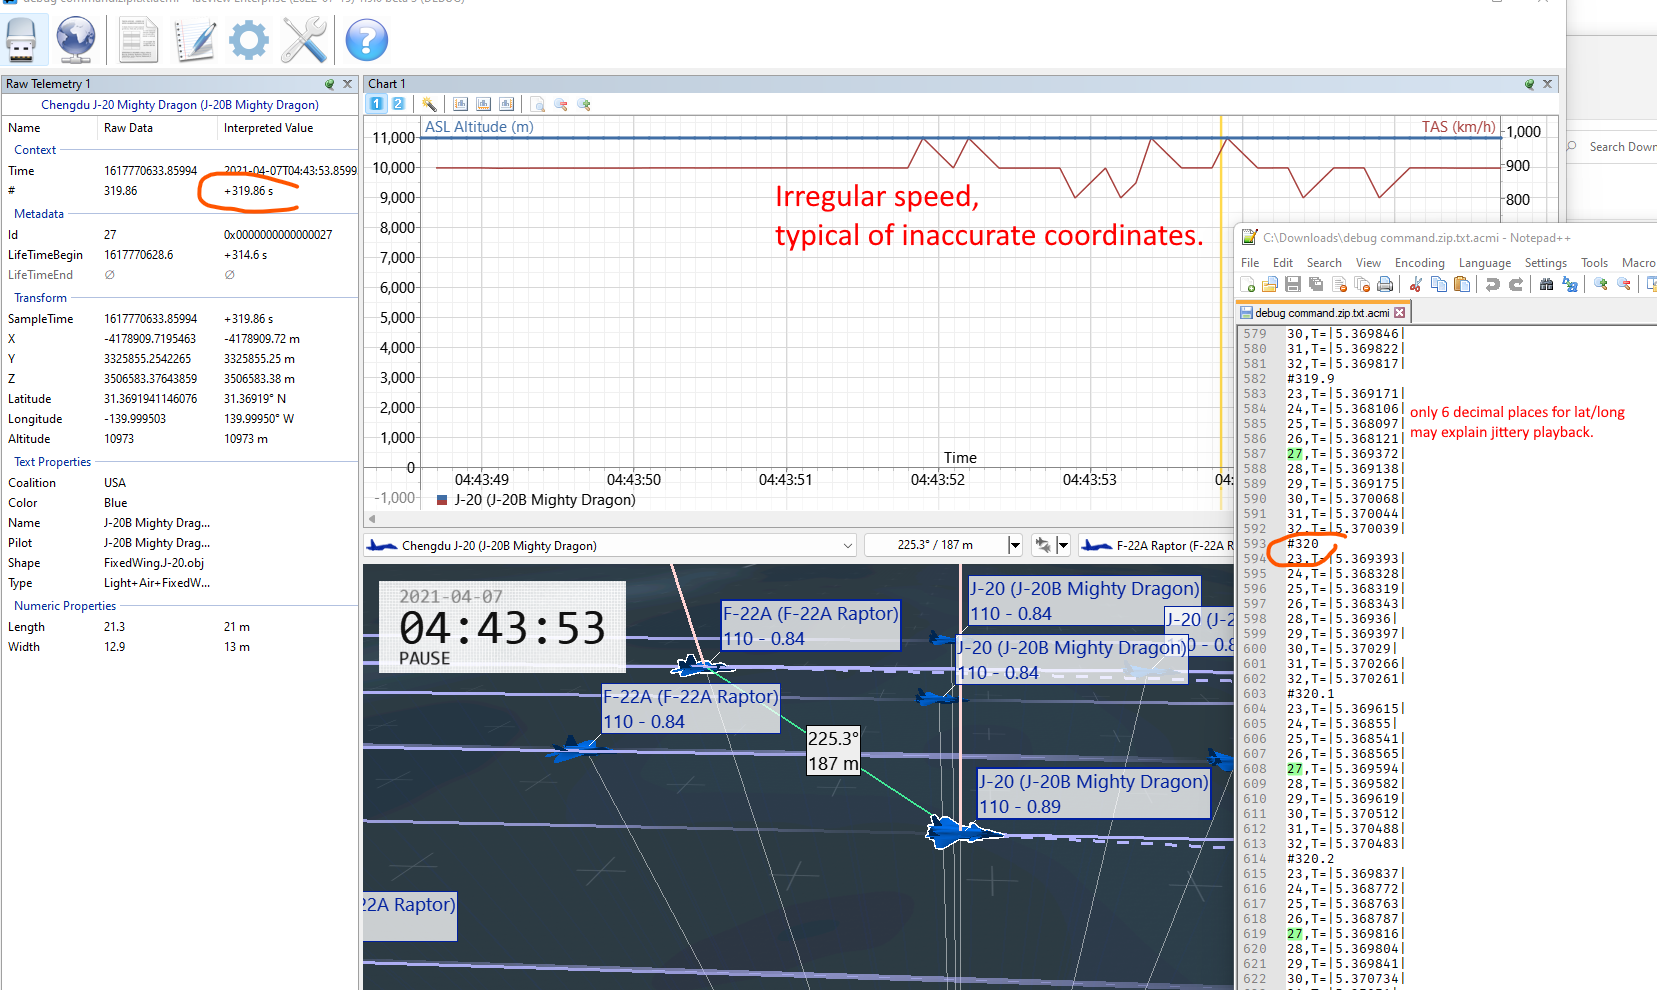Click the Chengdu J-20 Mighty Dragon telemetry title
This screenshot has height=990, width=1657.
pos(180,105)
